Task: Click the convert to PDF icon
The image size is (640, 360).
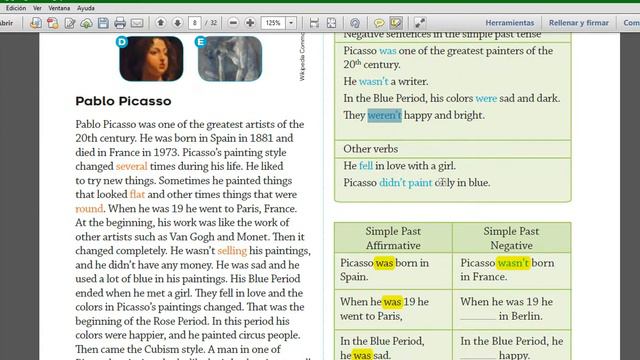Action: coord(53,23)
